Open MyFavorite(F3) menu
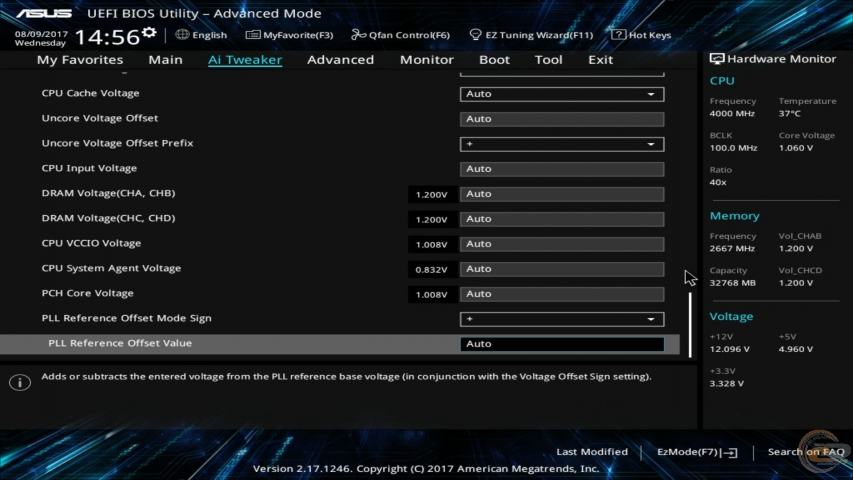Image resolution: width=853 pixels, height=480 pixels. [x=289, y=35]
